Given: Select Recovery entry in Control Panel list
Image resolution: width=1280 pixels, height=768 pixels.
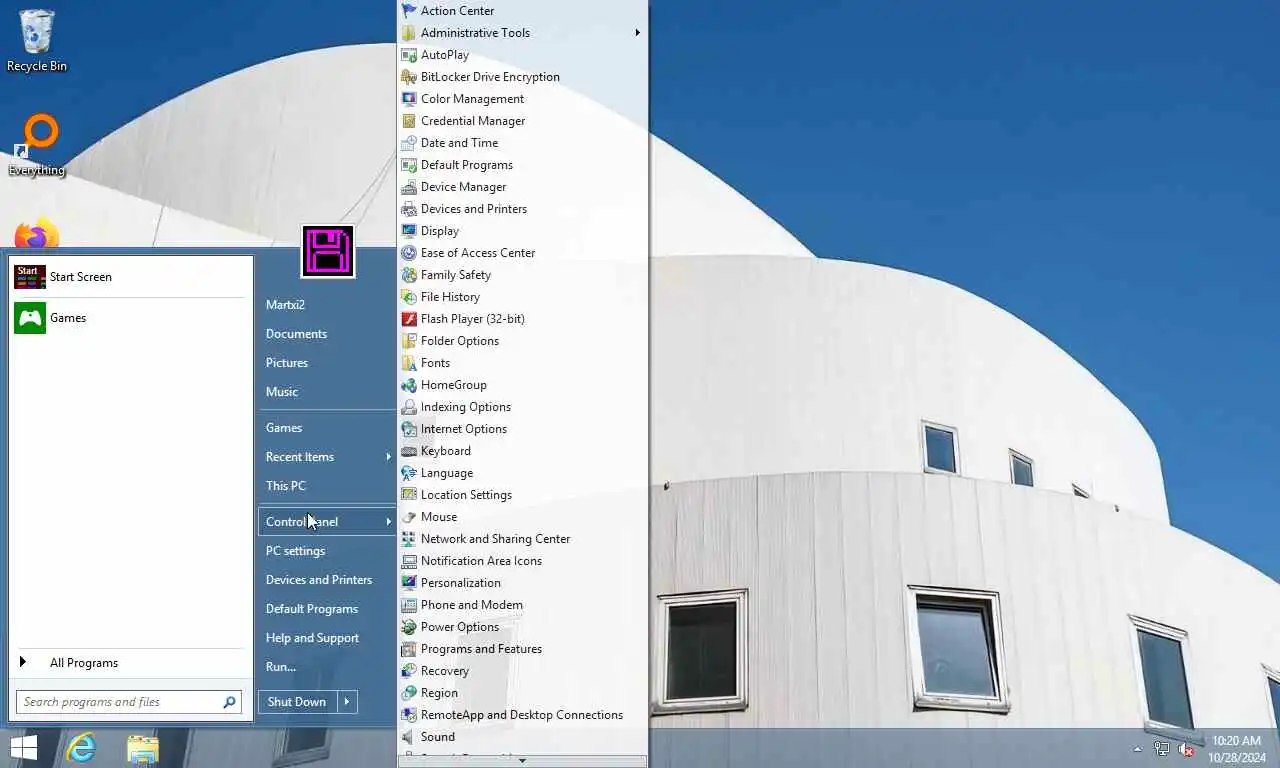Looking at the screenshot, I should pyautogui.click(x=445, y=671).
